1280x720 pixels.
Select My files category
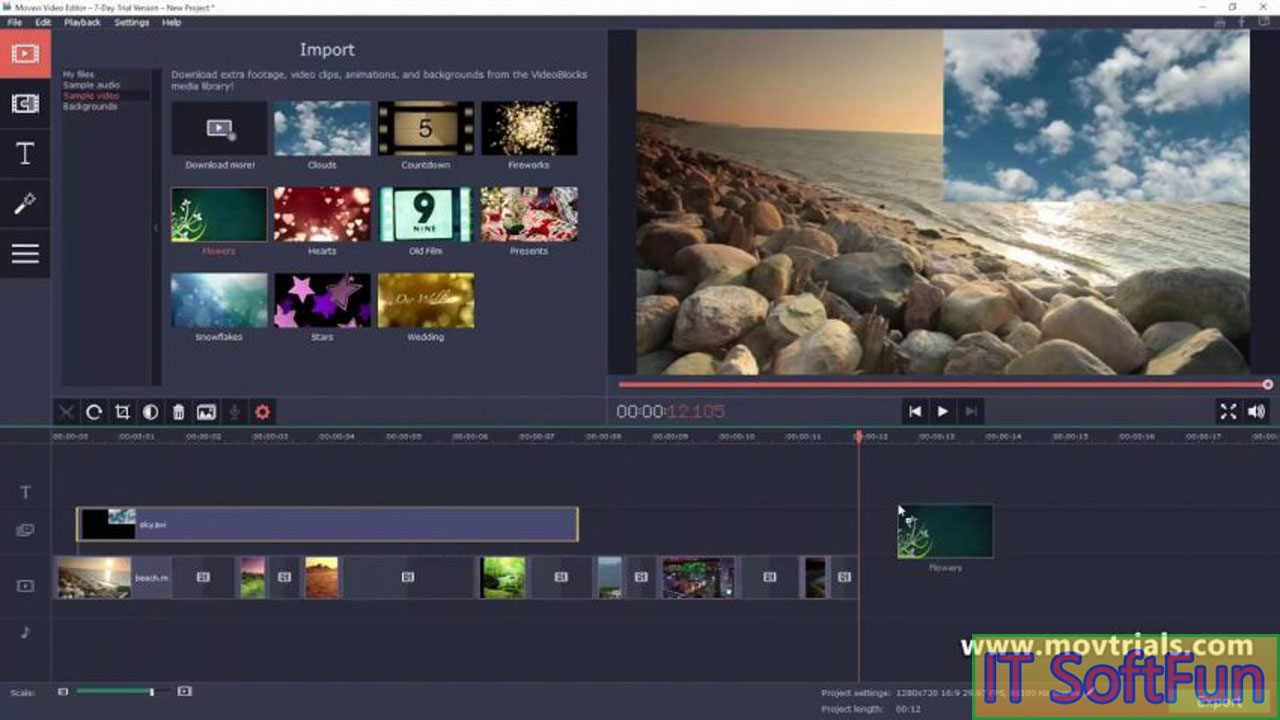coord(79,74)
